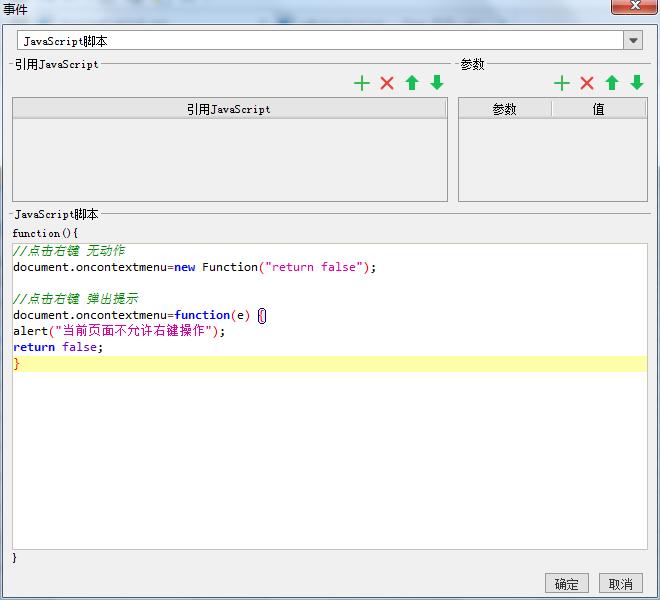The width and height of the screenshot is (660, 600).
Task: Confirm with the 确定 button
Action: [567, 584]
